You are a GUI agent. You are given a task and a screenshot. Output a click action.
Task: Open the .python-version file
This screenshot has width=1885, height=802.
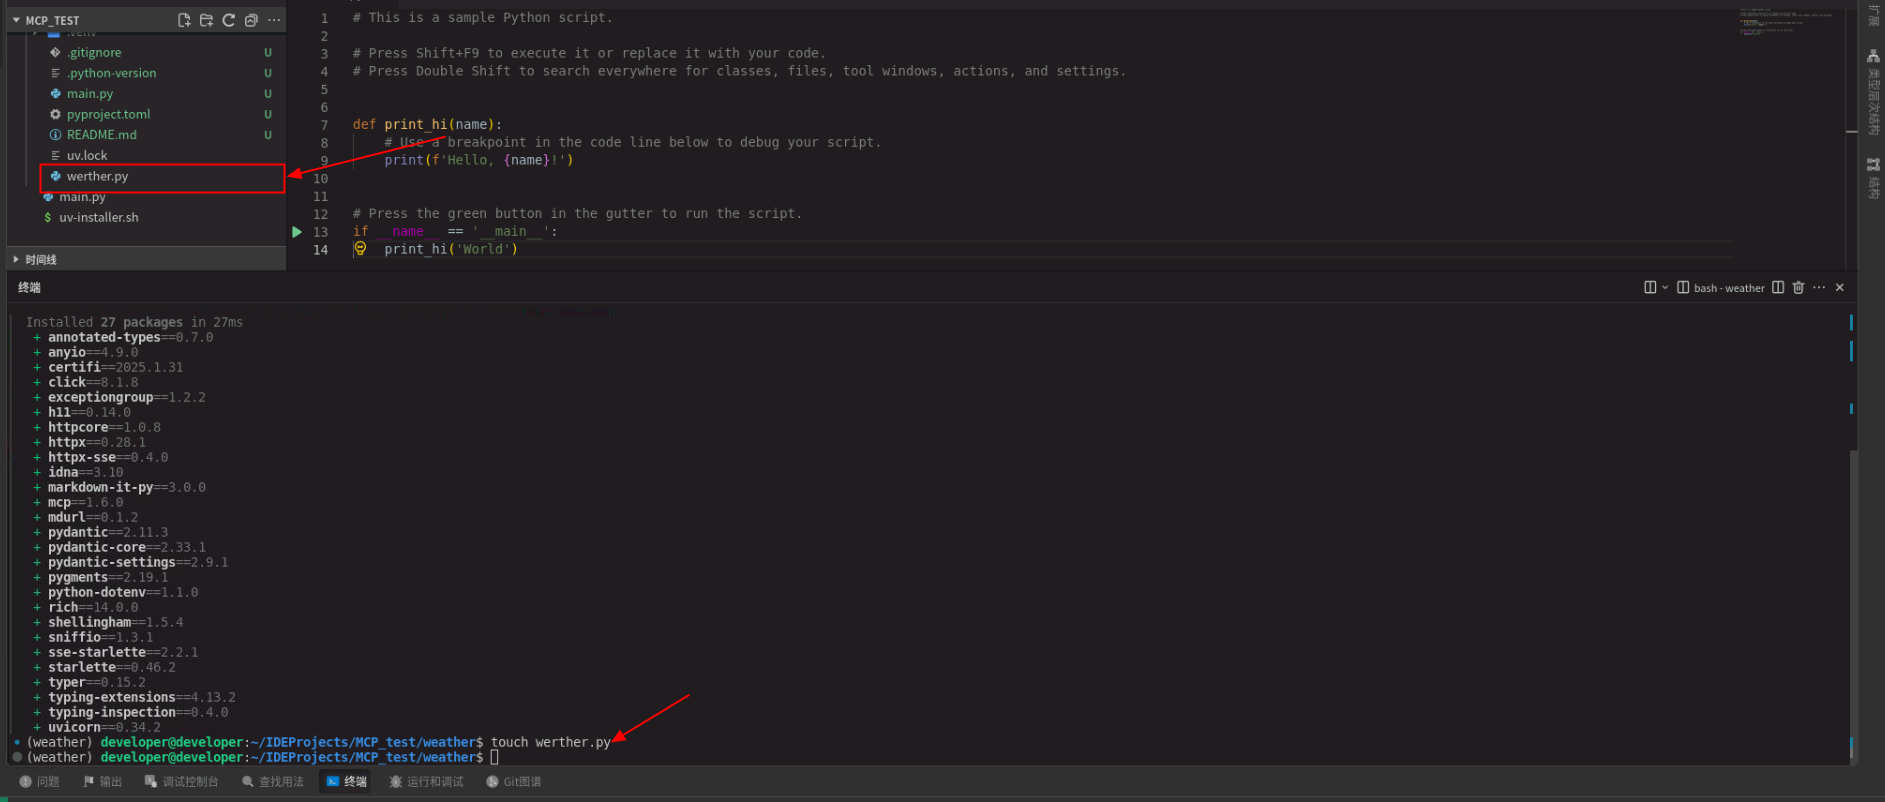111,73
